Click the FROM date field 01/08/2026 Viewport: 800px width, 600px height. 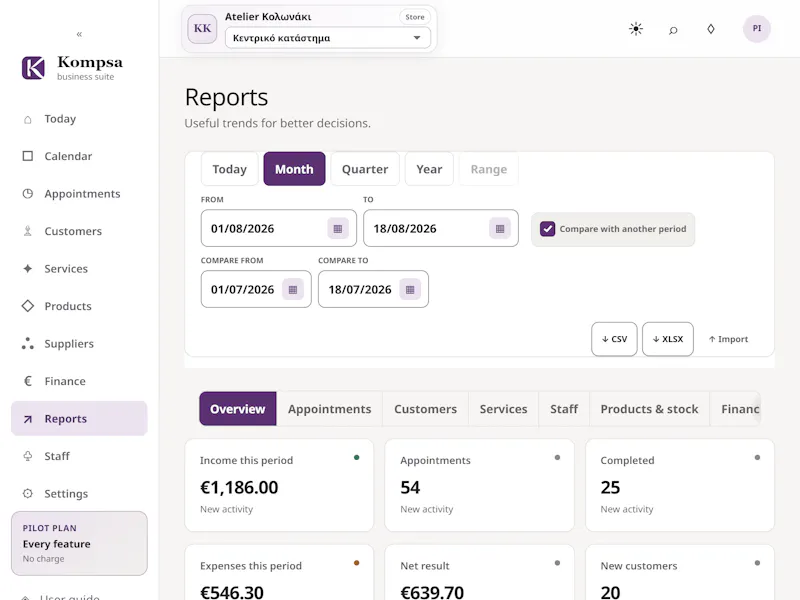click(x=279, y=228)
